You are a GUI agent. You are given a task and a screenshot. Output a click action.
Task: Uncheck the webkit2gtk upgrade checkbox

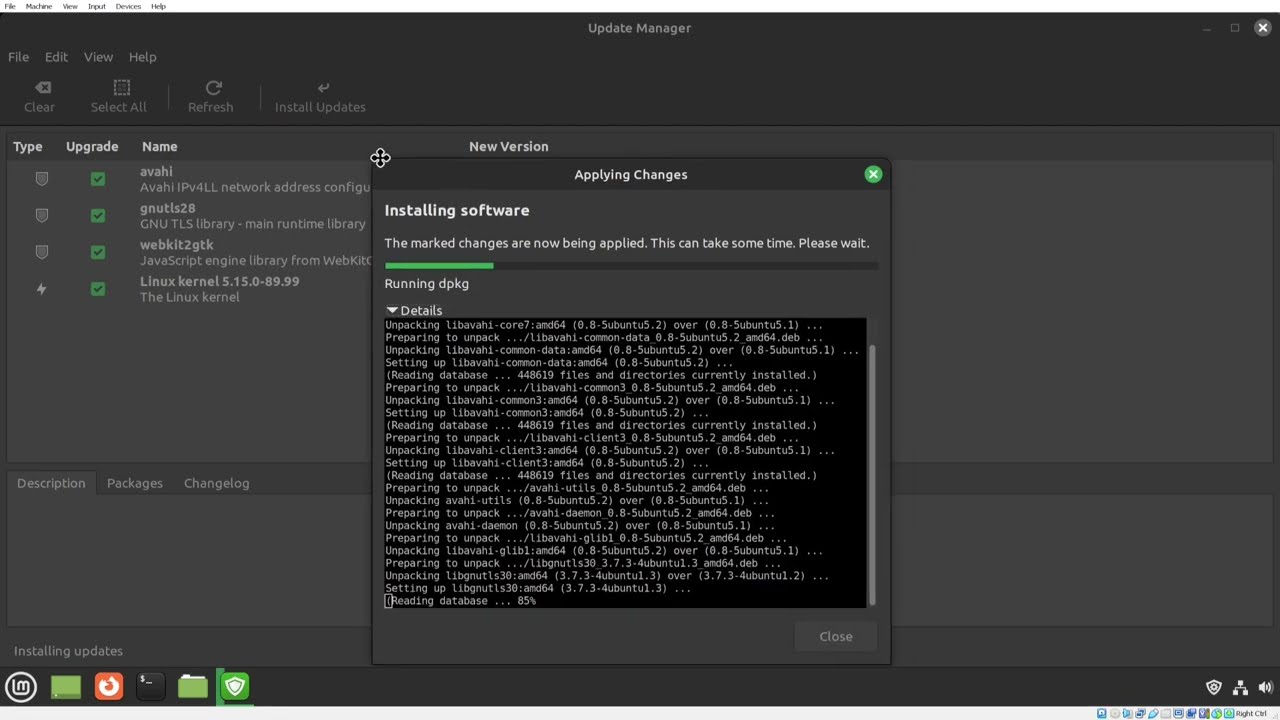[x=98, y=252]
